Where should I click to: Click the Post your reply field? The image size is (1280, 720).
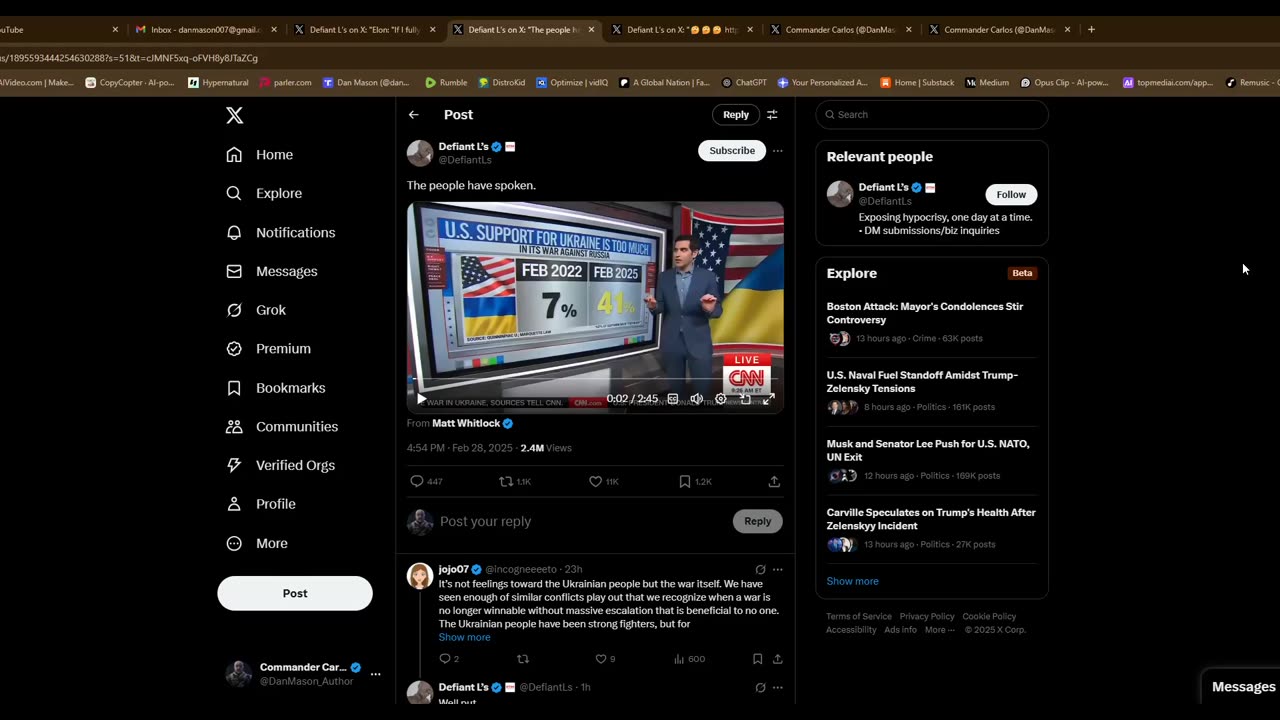[x=580, y=521]
